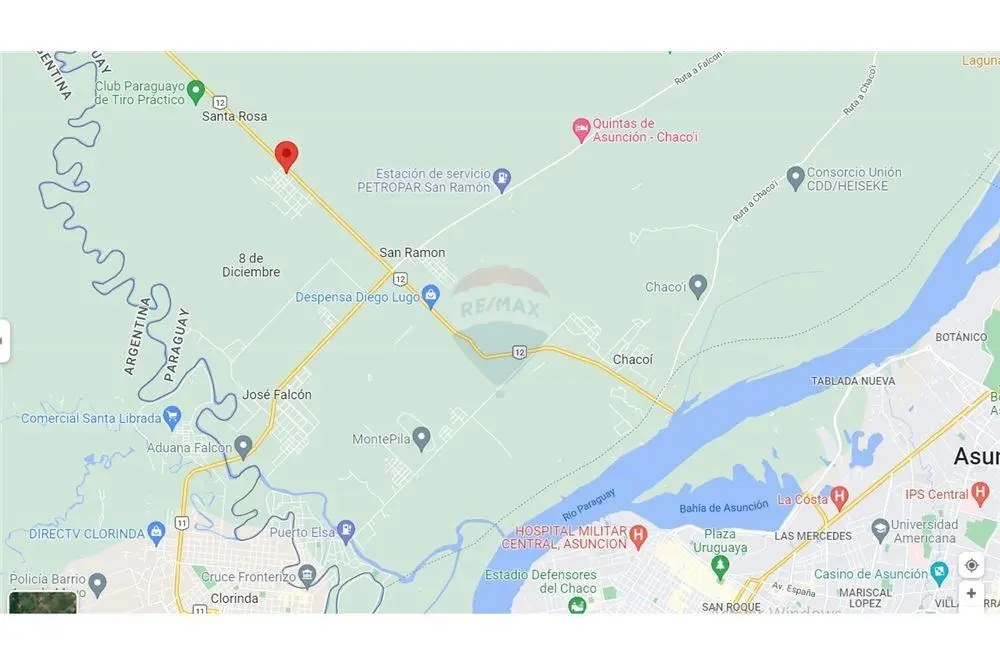The image size is (1000, 667).
Task: Center map with my-location button
Action: 971,565
